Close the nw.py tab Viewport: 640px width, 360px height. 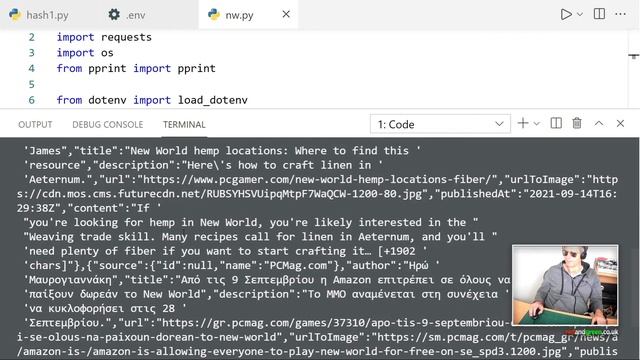coord(286,14)
